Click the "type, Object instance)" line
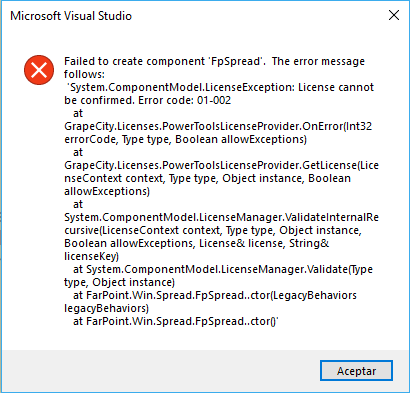Viewport: 410px width, 393px height. pyautogui.click(x=119, y=282)
